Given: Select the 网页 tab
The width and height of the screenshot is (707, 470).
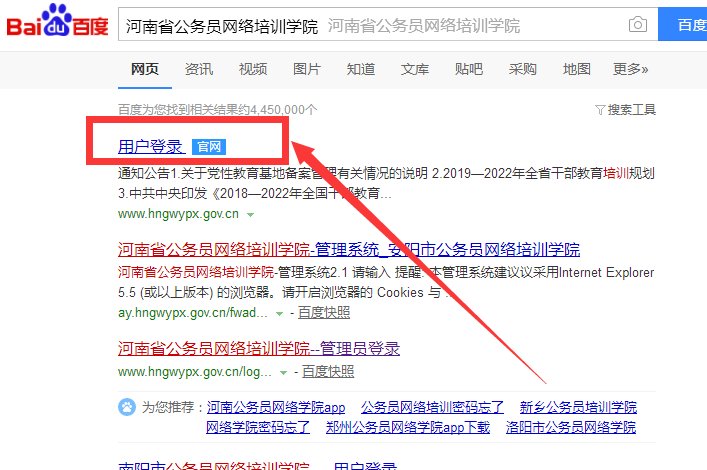Looking at the screenshot, I should pos(145,69).
